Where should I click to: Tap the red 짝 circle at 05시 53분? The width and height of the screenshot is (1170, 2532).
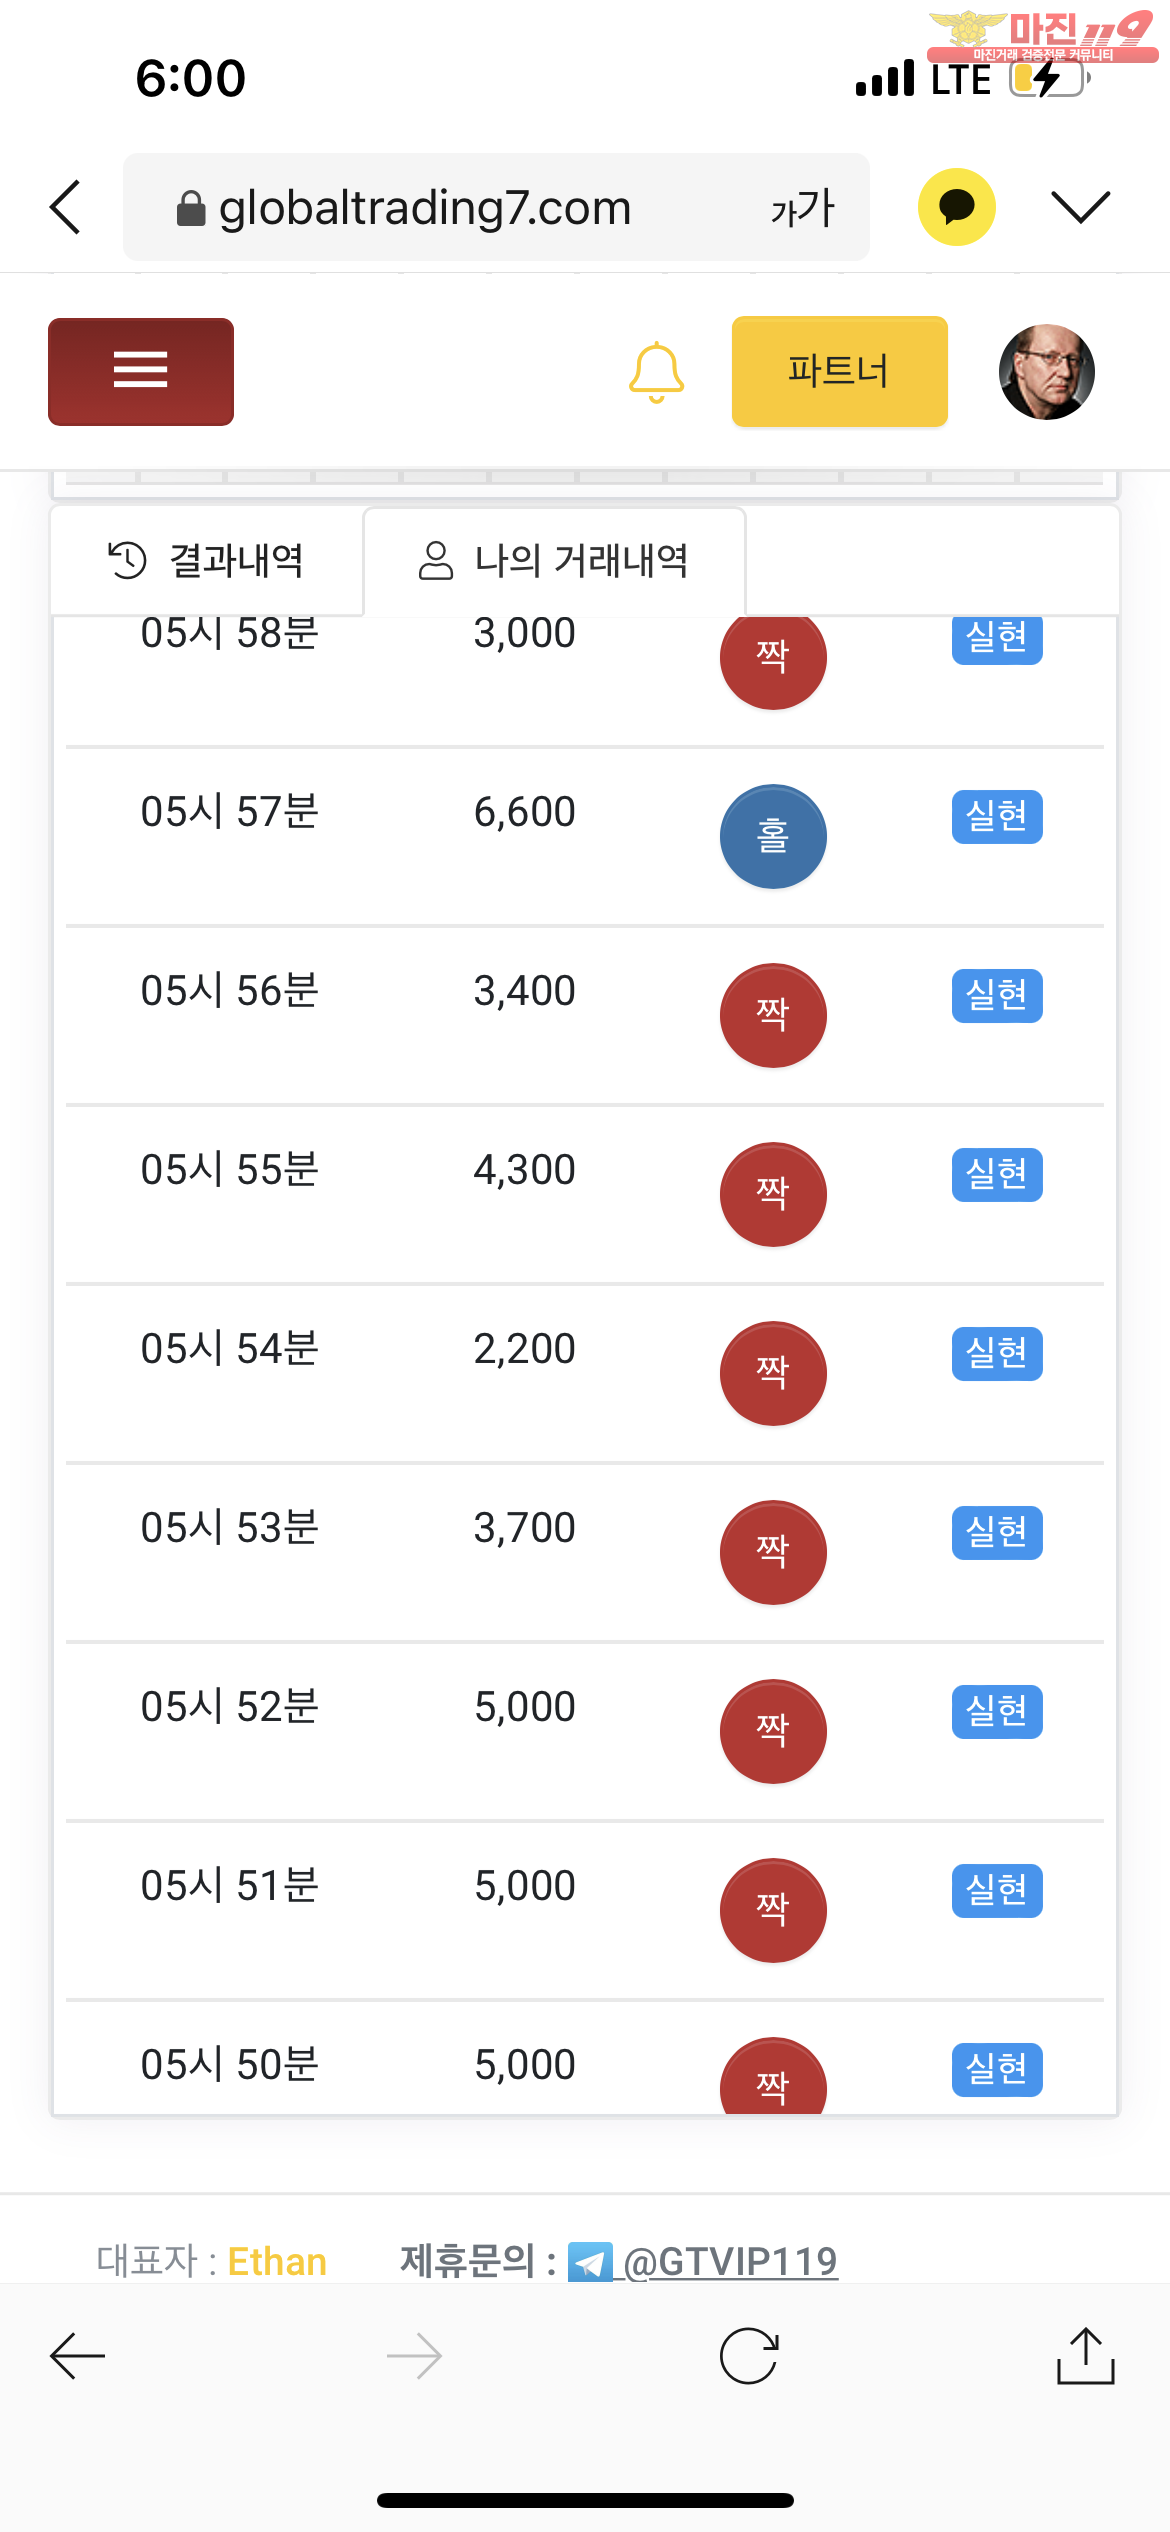pos(773,1552)
